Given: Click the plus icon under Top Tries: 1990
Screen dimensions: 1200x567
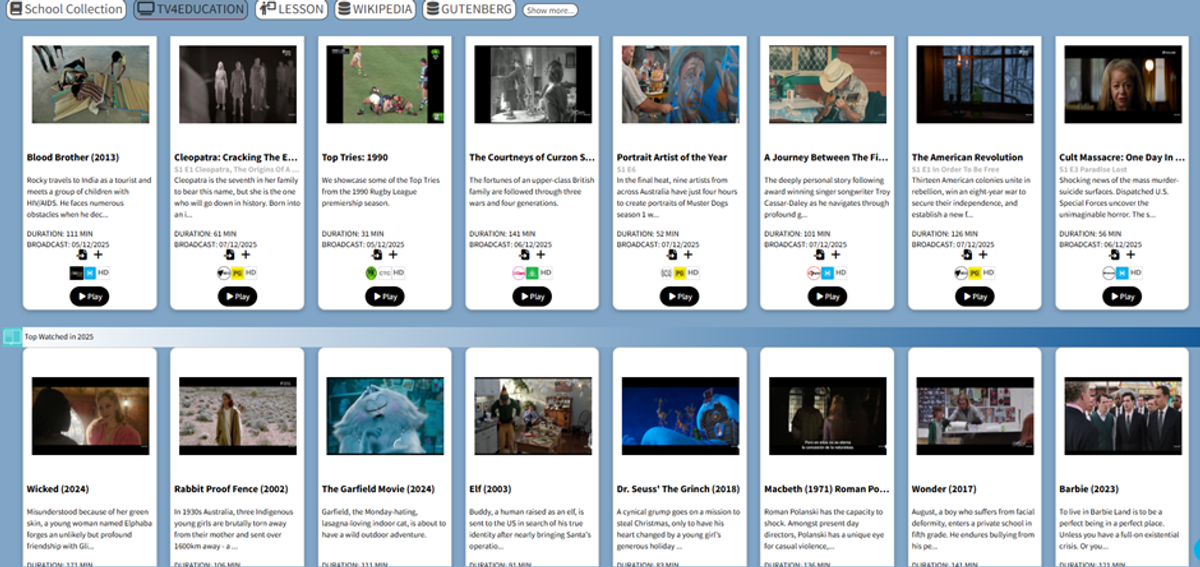Looking at the screenshot, I should [x=393, y=255].
